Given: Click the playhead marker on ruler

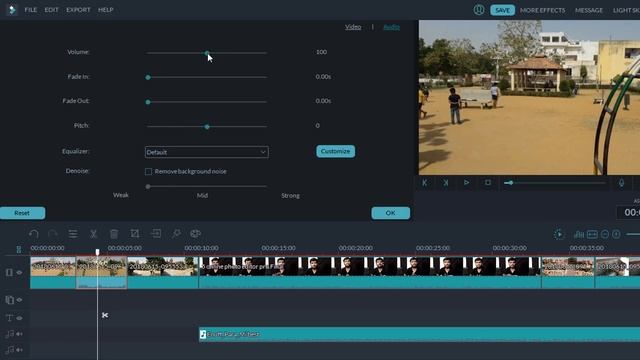Looking at the screenshot, I should (98, 252).
